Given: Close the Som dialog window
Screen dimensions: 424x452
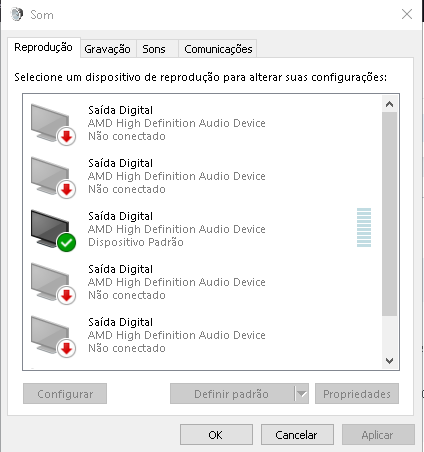Looking at the screenshot, I should [x=407, y=14].
